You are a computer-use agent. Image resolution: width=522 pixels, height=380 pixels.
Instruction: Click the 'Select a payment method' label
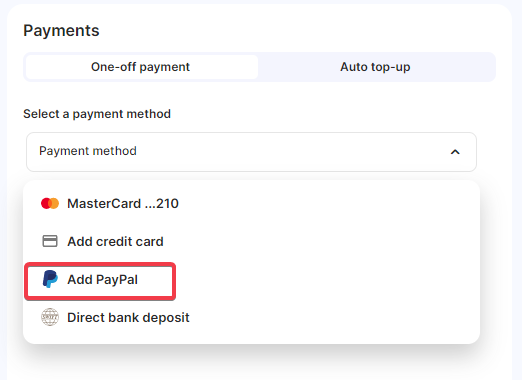97,114
